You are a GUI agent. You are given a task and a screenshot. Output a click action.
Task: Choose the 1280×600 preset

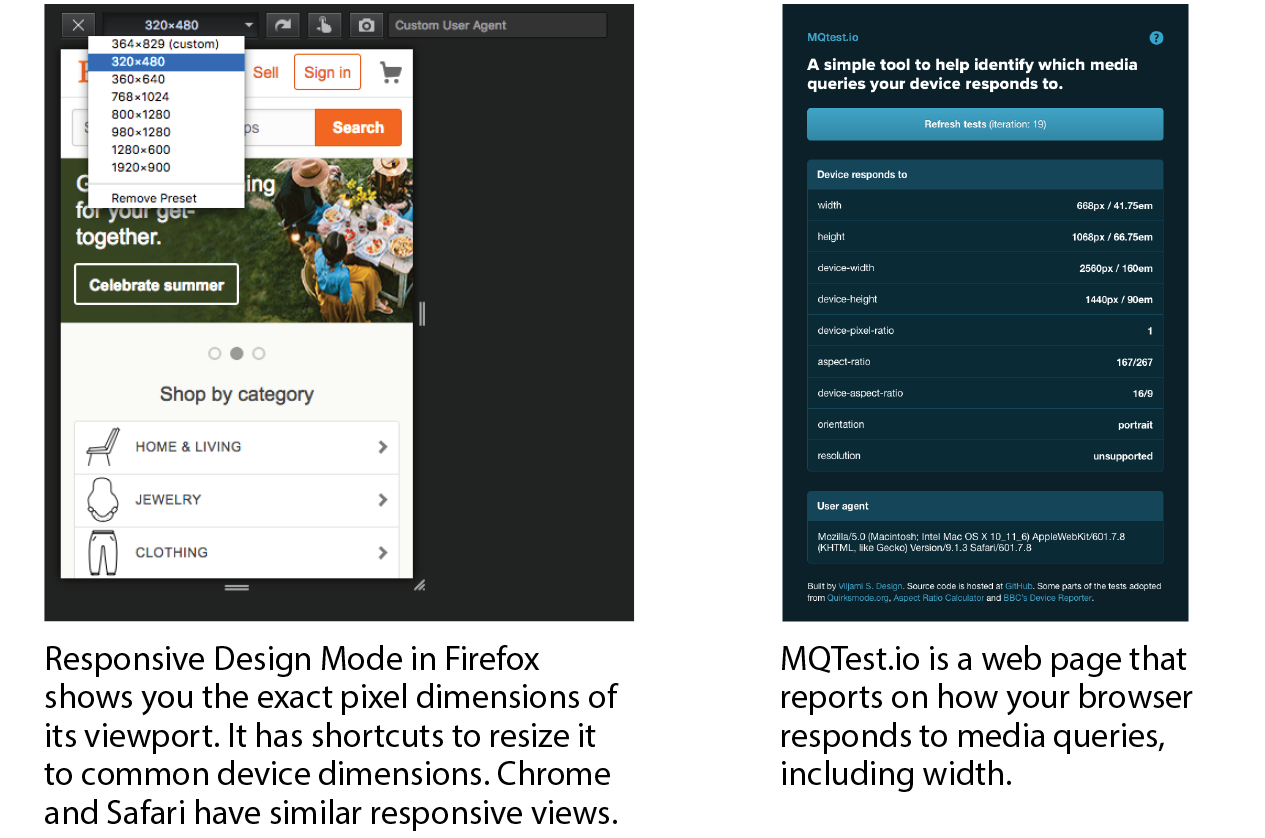click(x=166, y=150)
